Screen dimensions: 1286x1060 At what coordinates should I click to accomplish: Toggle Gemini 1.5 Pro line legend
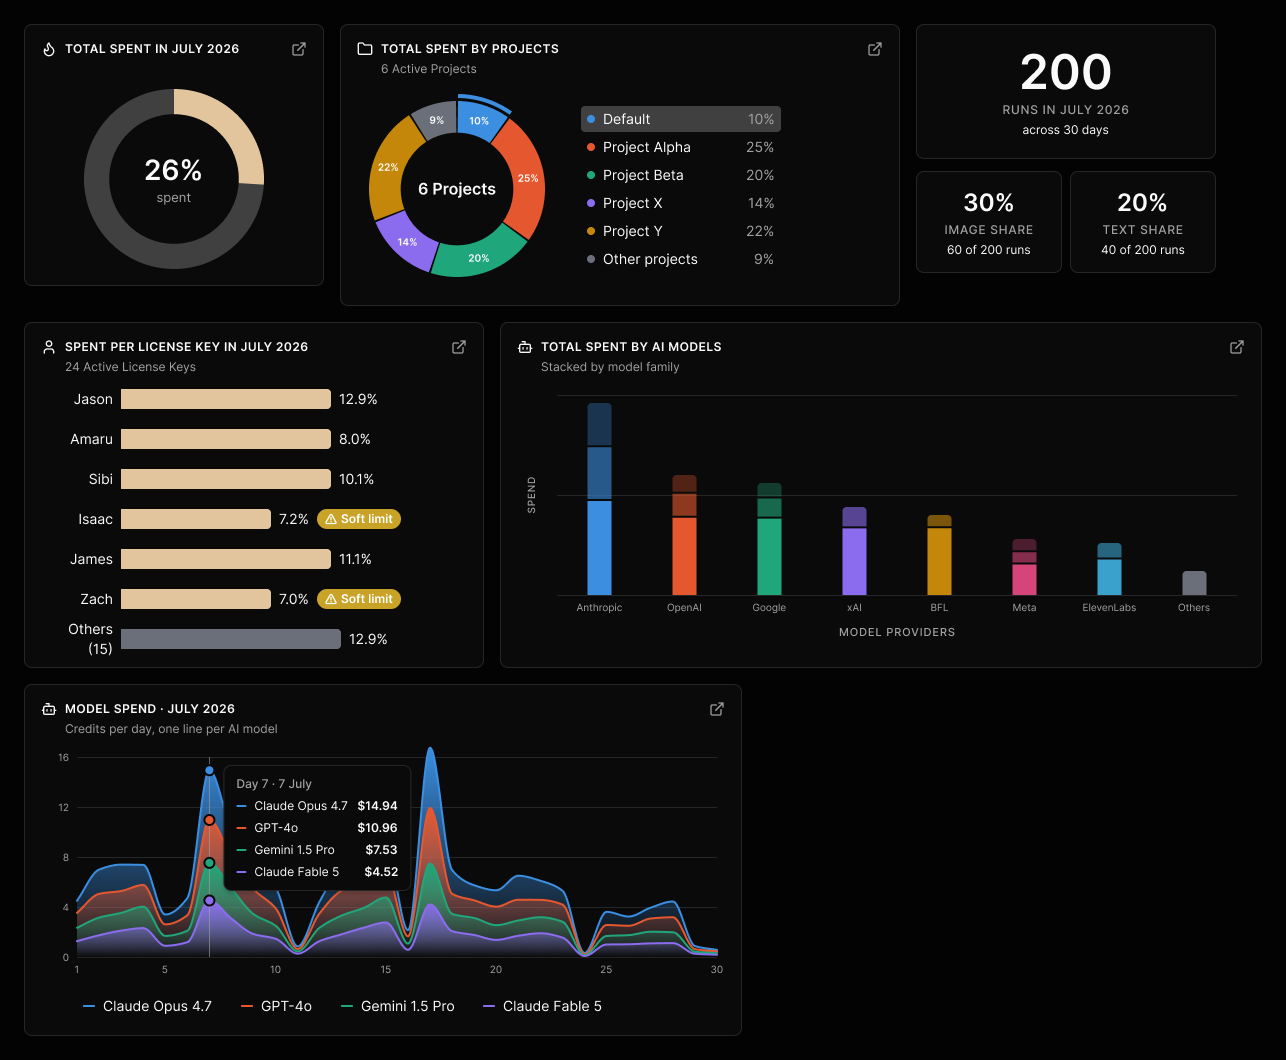[x=397, y=1006]
